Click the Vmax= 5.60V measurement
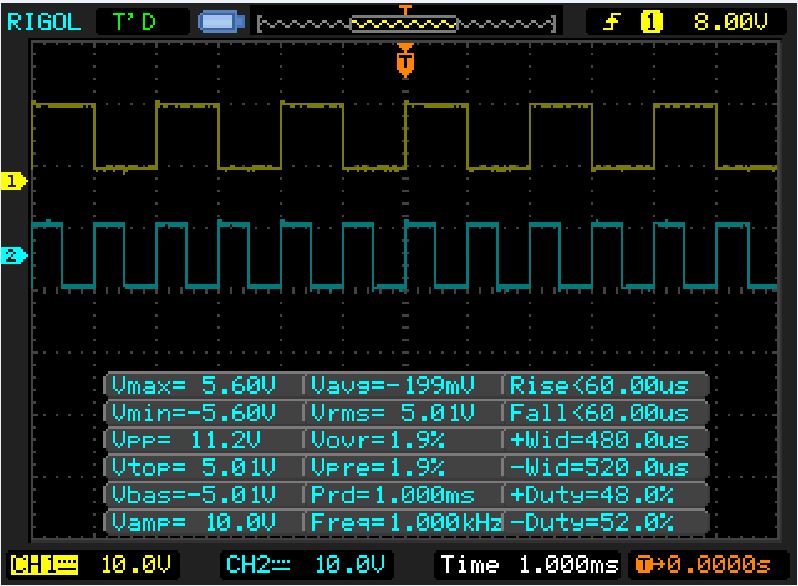Screen dimensions: 798x586 [x=194, y=385]
